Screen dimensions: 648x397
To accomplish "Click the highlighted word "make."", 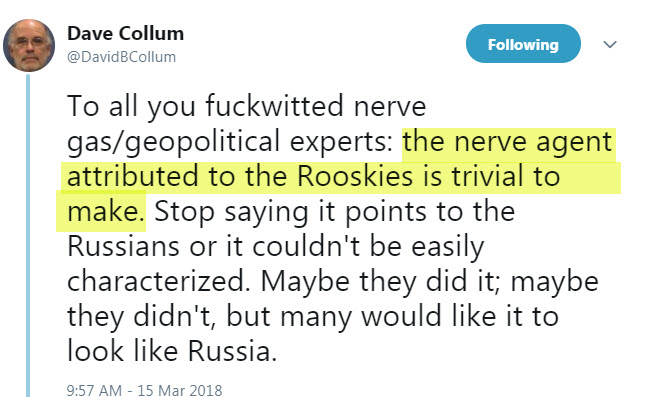I will click(105, 212).
